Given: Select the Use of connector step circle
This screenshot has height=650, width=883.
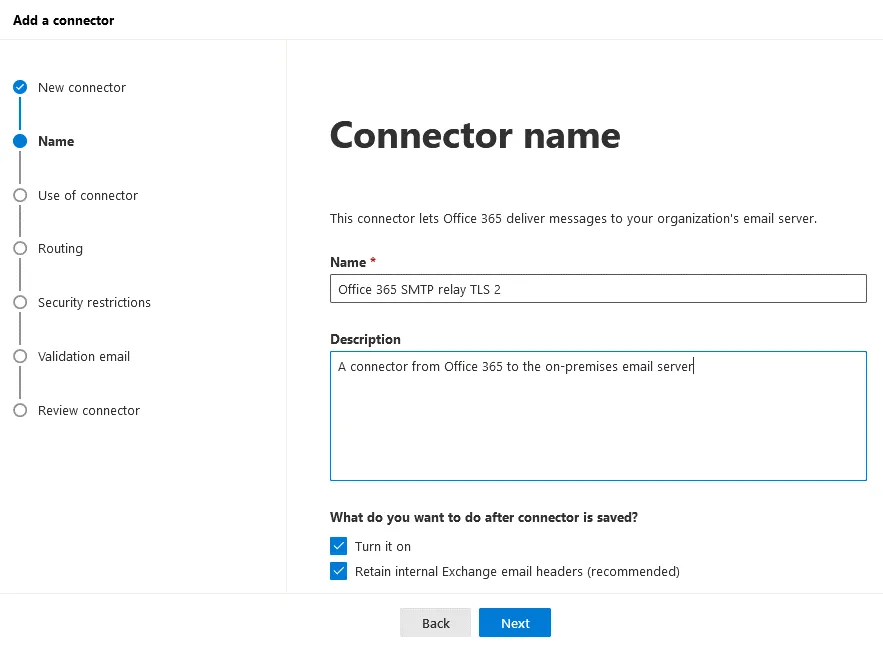Looking at the screenshot, I should click(20, 195).
